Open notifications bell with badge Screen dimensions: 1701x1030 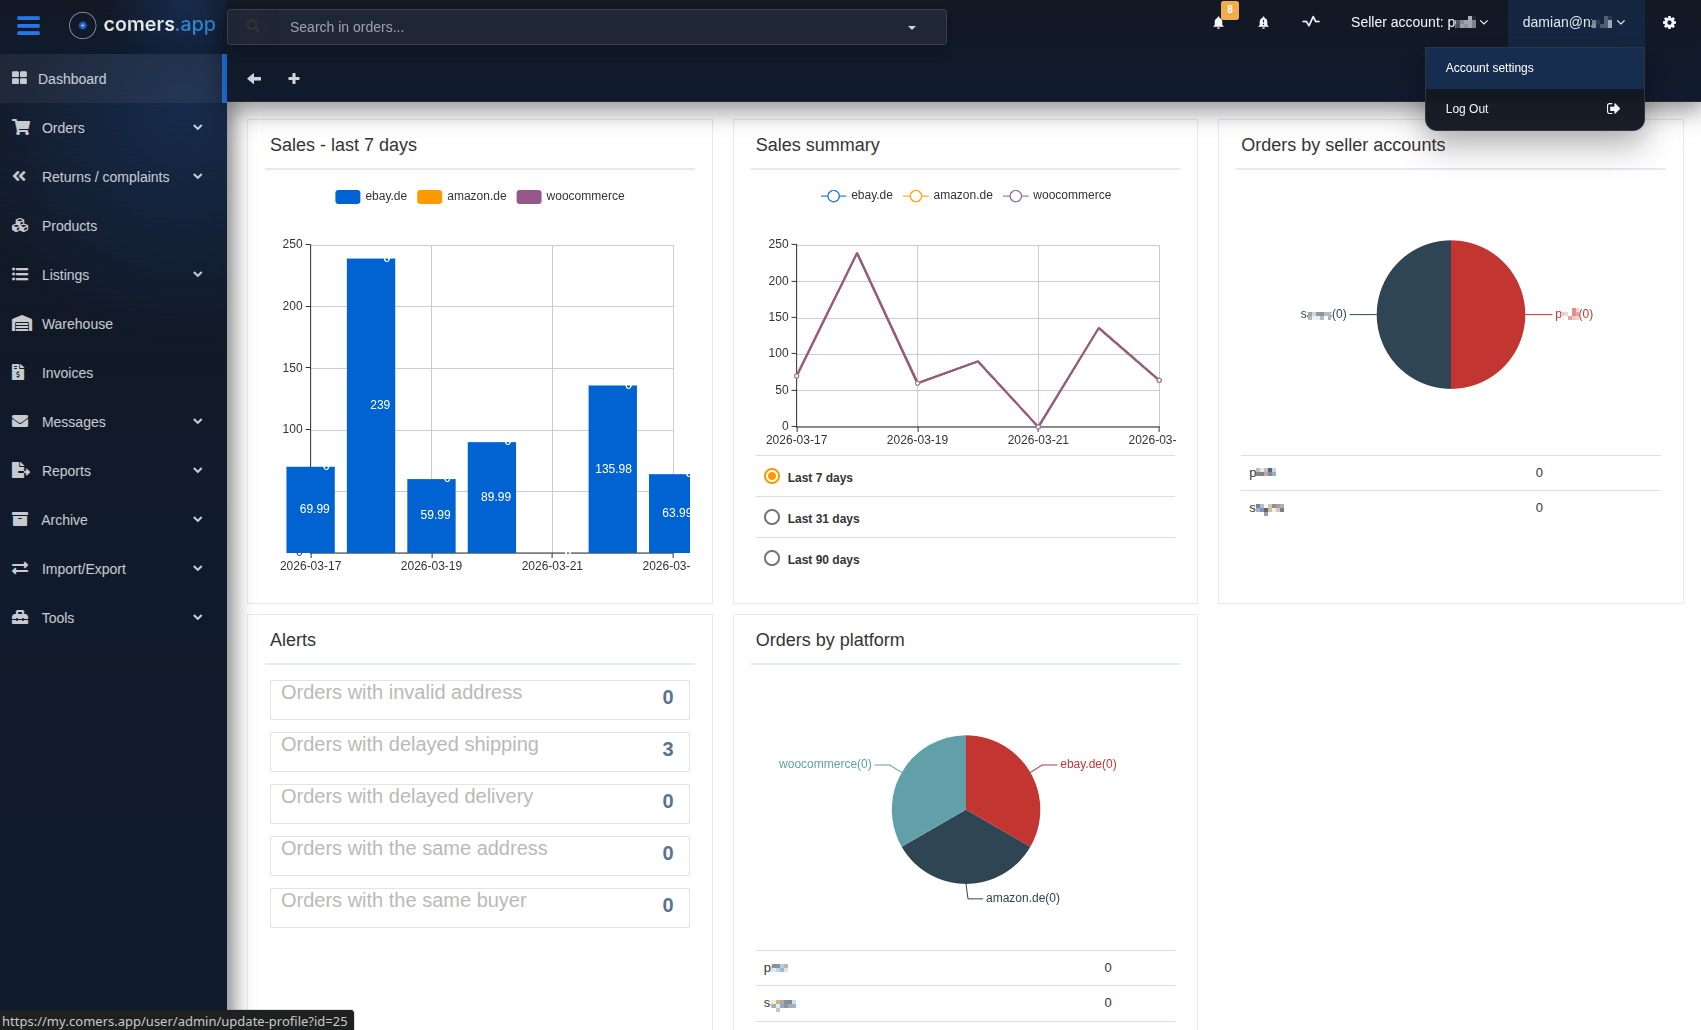point(1219,22)
